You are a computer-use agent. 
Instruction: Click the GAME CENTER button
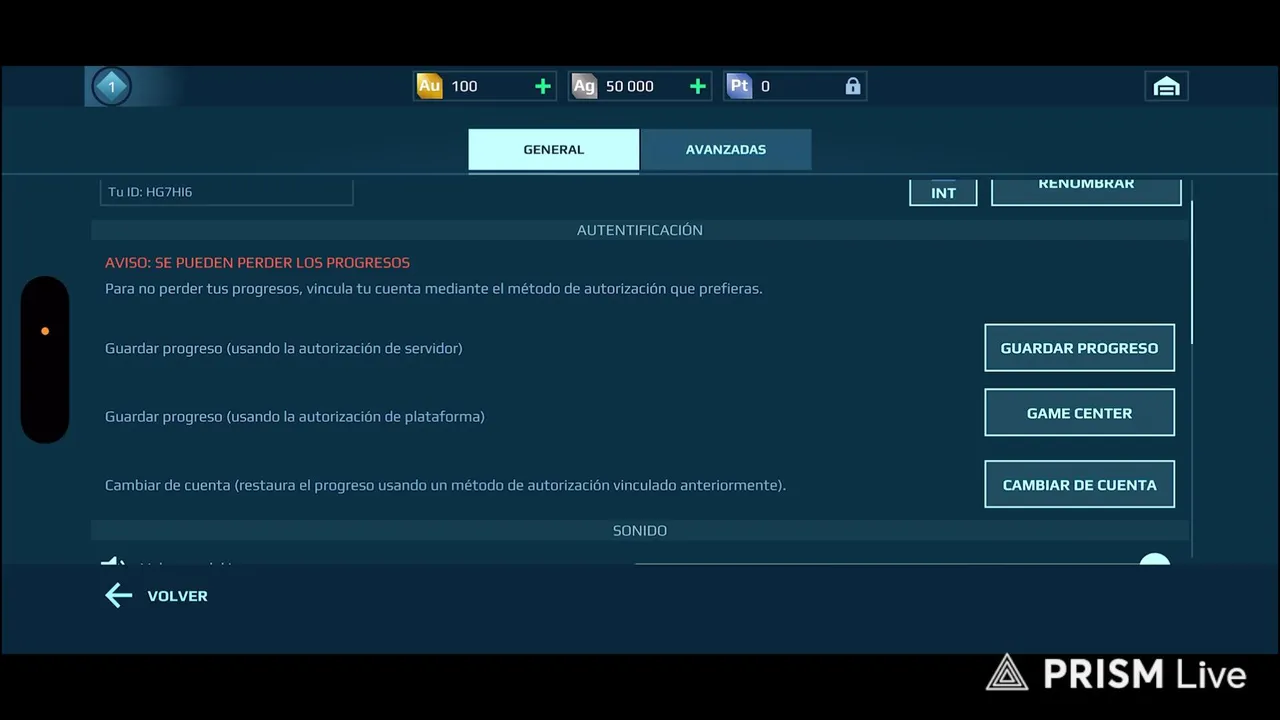coord(1080,413)
